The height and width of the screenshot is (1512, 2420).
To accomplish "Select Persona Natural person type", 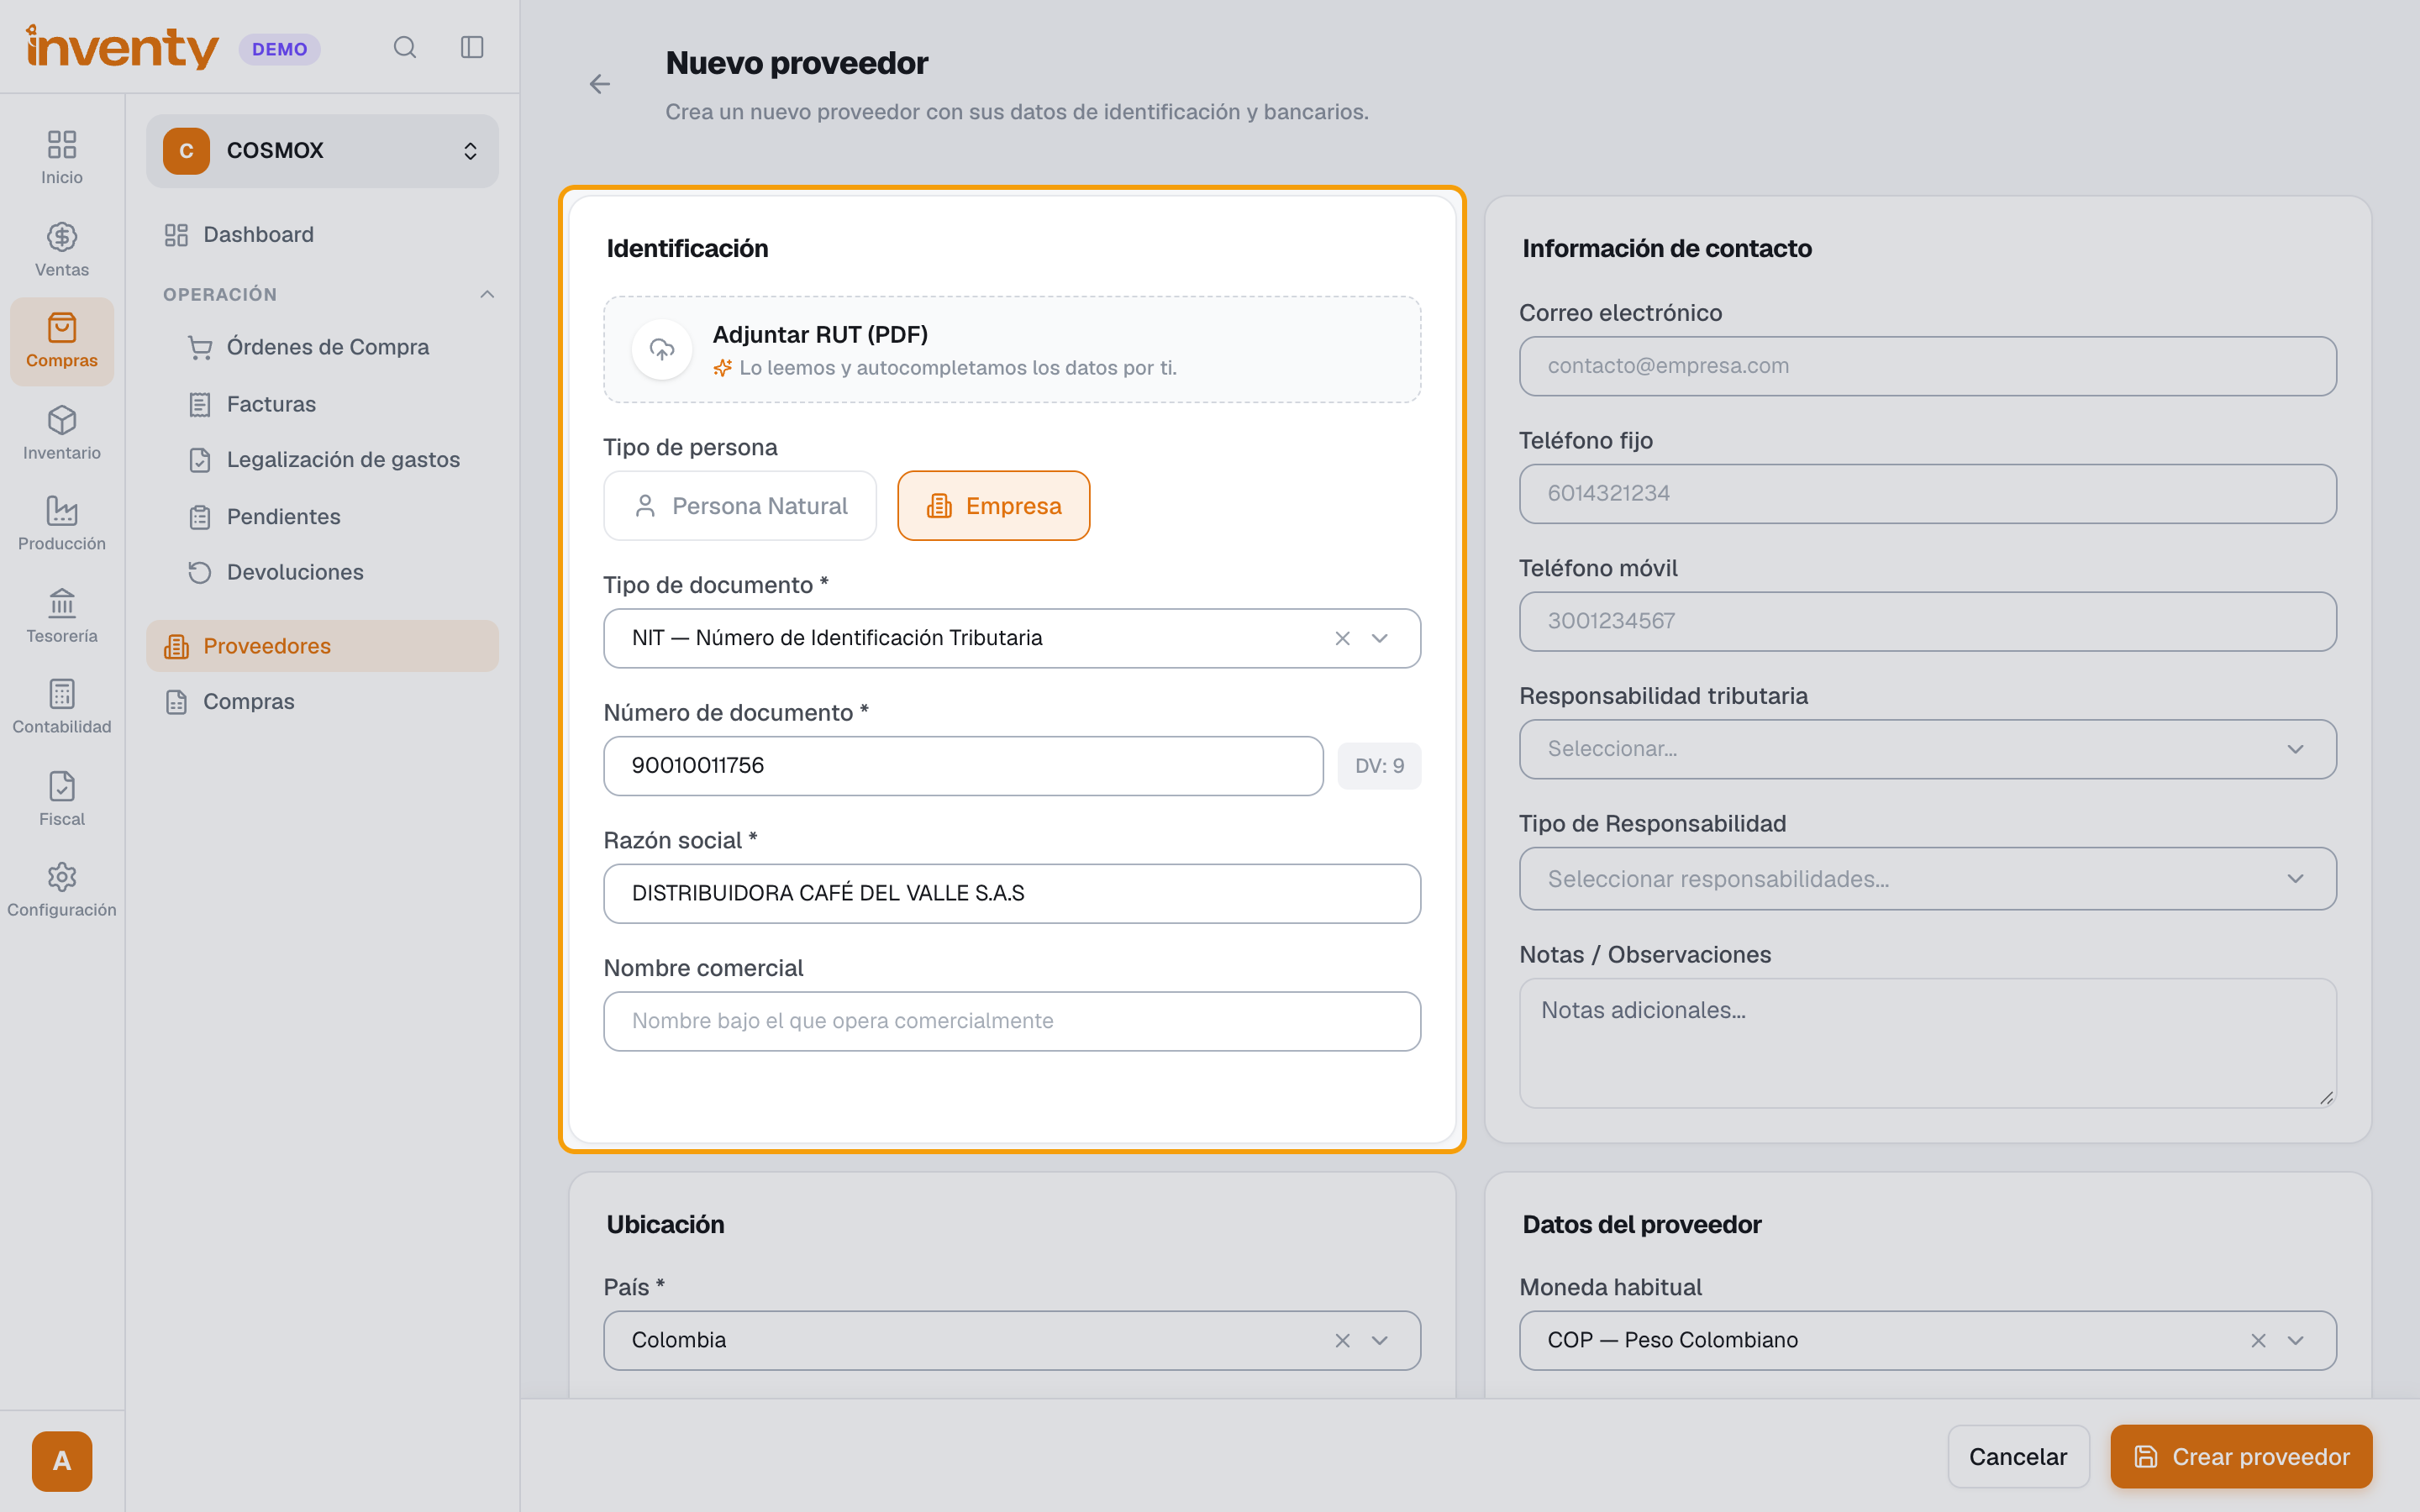I will point(740,506).
